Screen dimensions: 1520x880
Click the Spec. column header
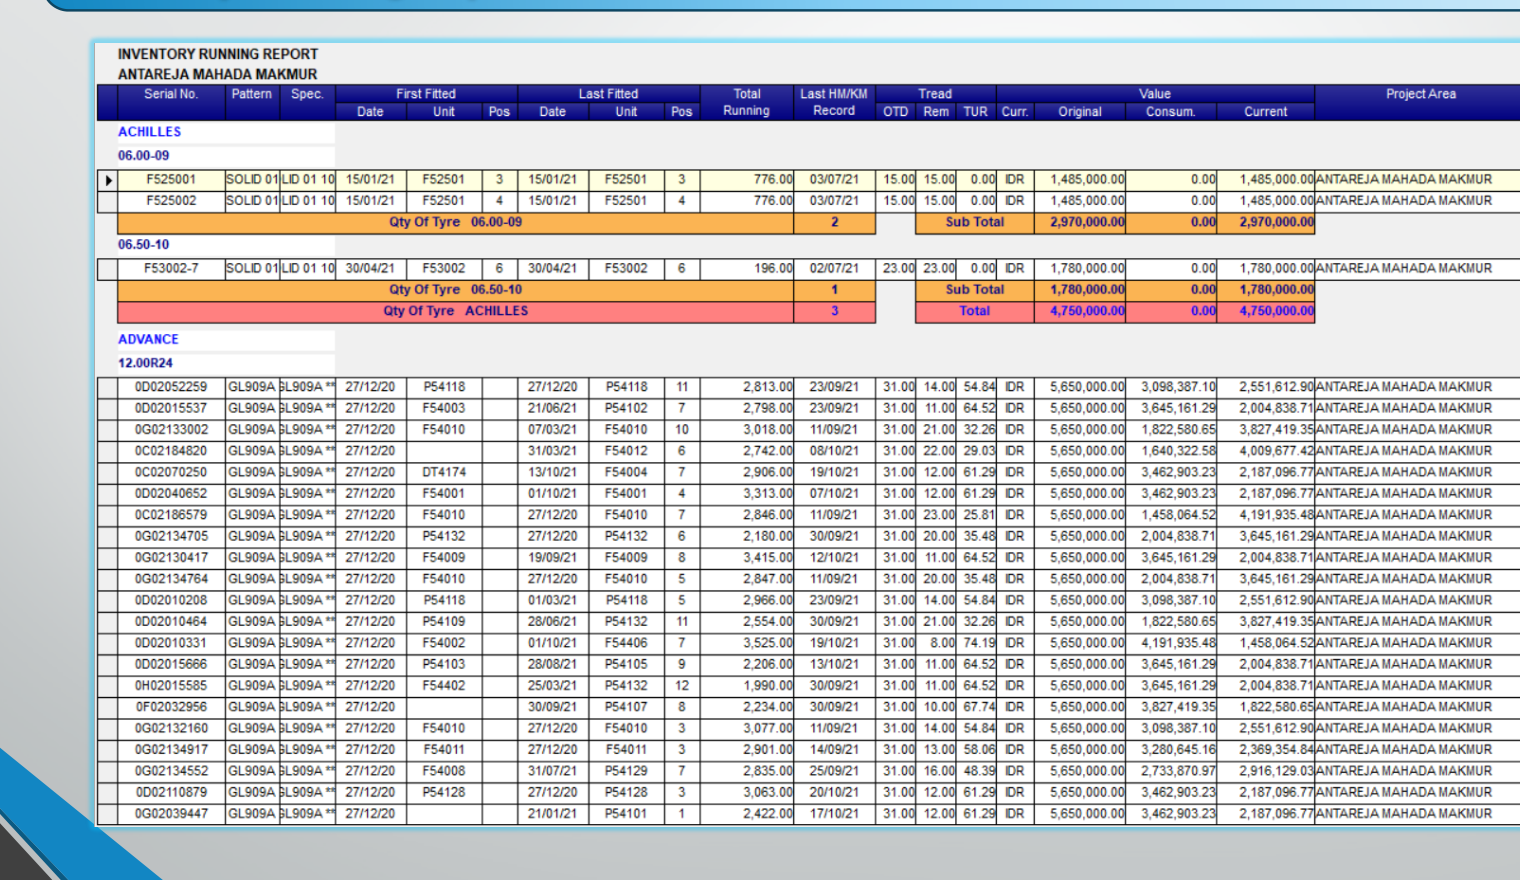pyautogui.click(x=307, y=94)
